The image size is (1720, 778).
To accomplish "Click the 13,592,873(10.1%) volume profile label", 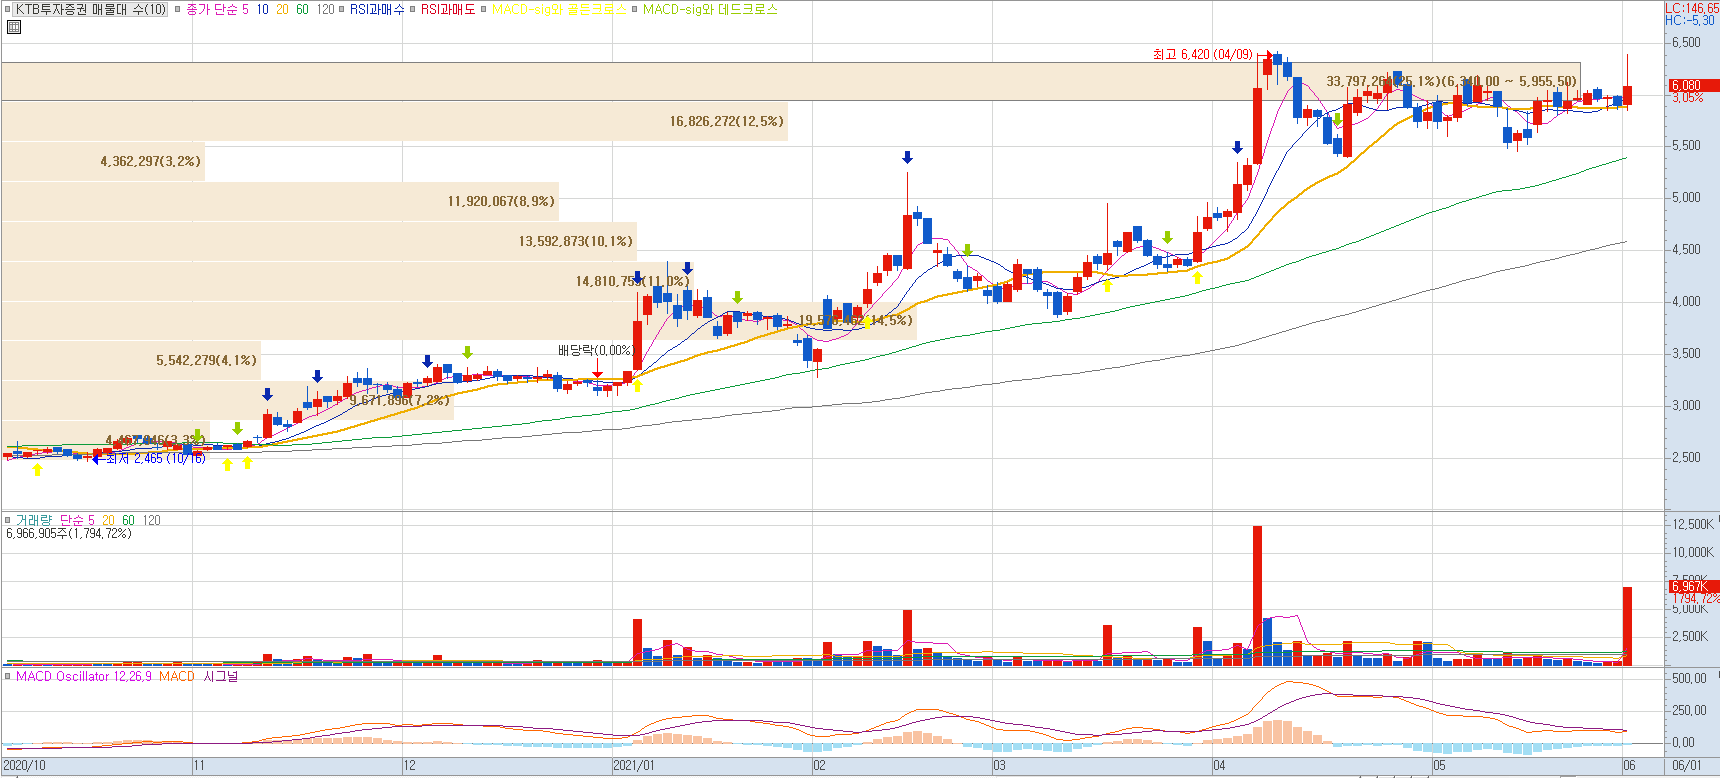I will coord(576,241).
